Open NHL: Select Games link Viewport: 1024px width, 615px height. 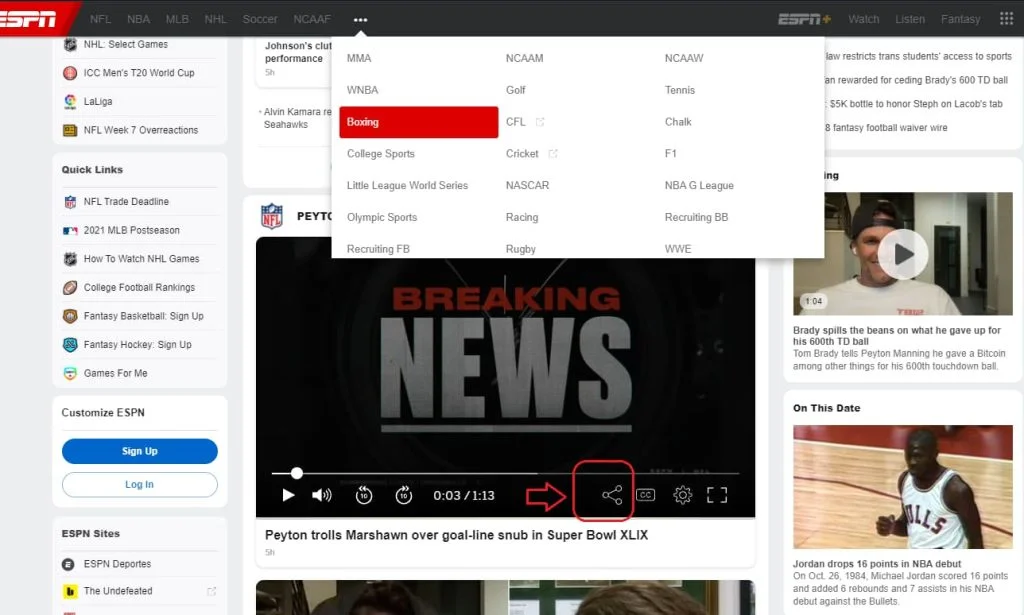[x=125, y=44]
